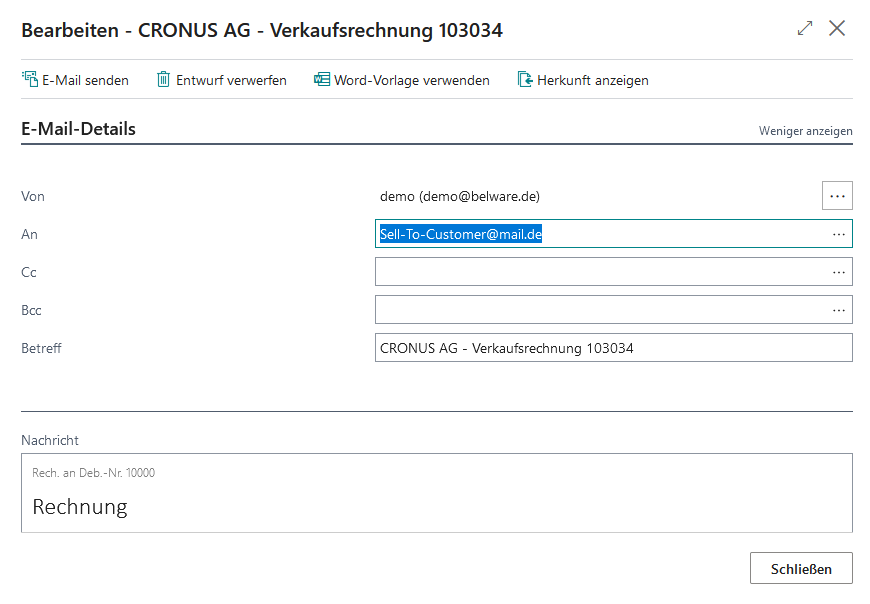Close the email dialog with X
This screenshot has height=604, width=870.
[837, 29]
